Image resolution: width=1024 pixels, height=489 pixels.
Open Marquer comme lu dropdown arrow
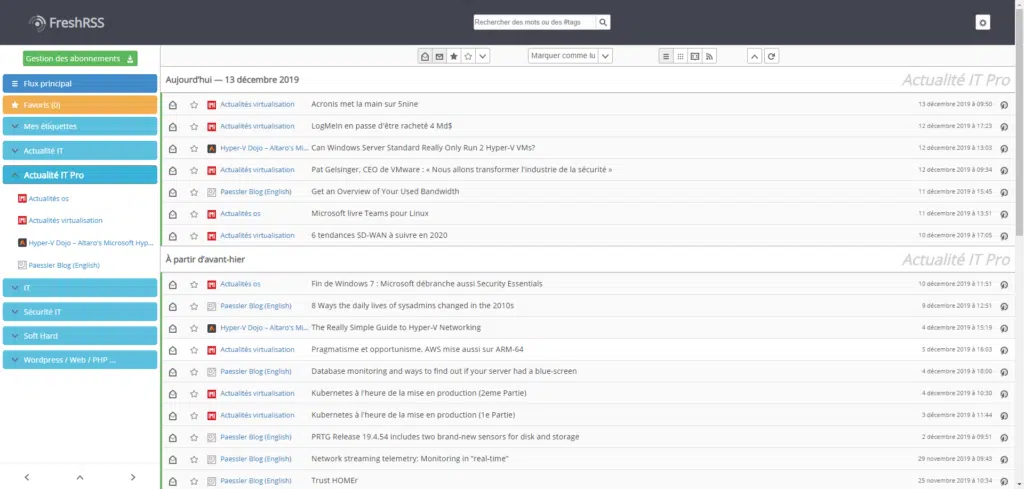click(x=605, y=57)
